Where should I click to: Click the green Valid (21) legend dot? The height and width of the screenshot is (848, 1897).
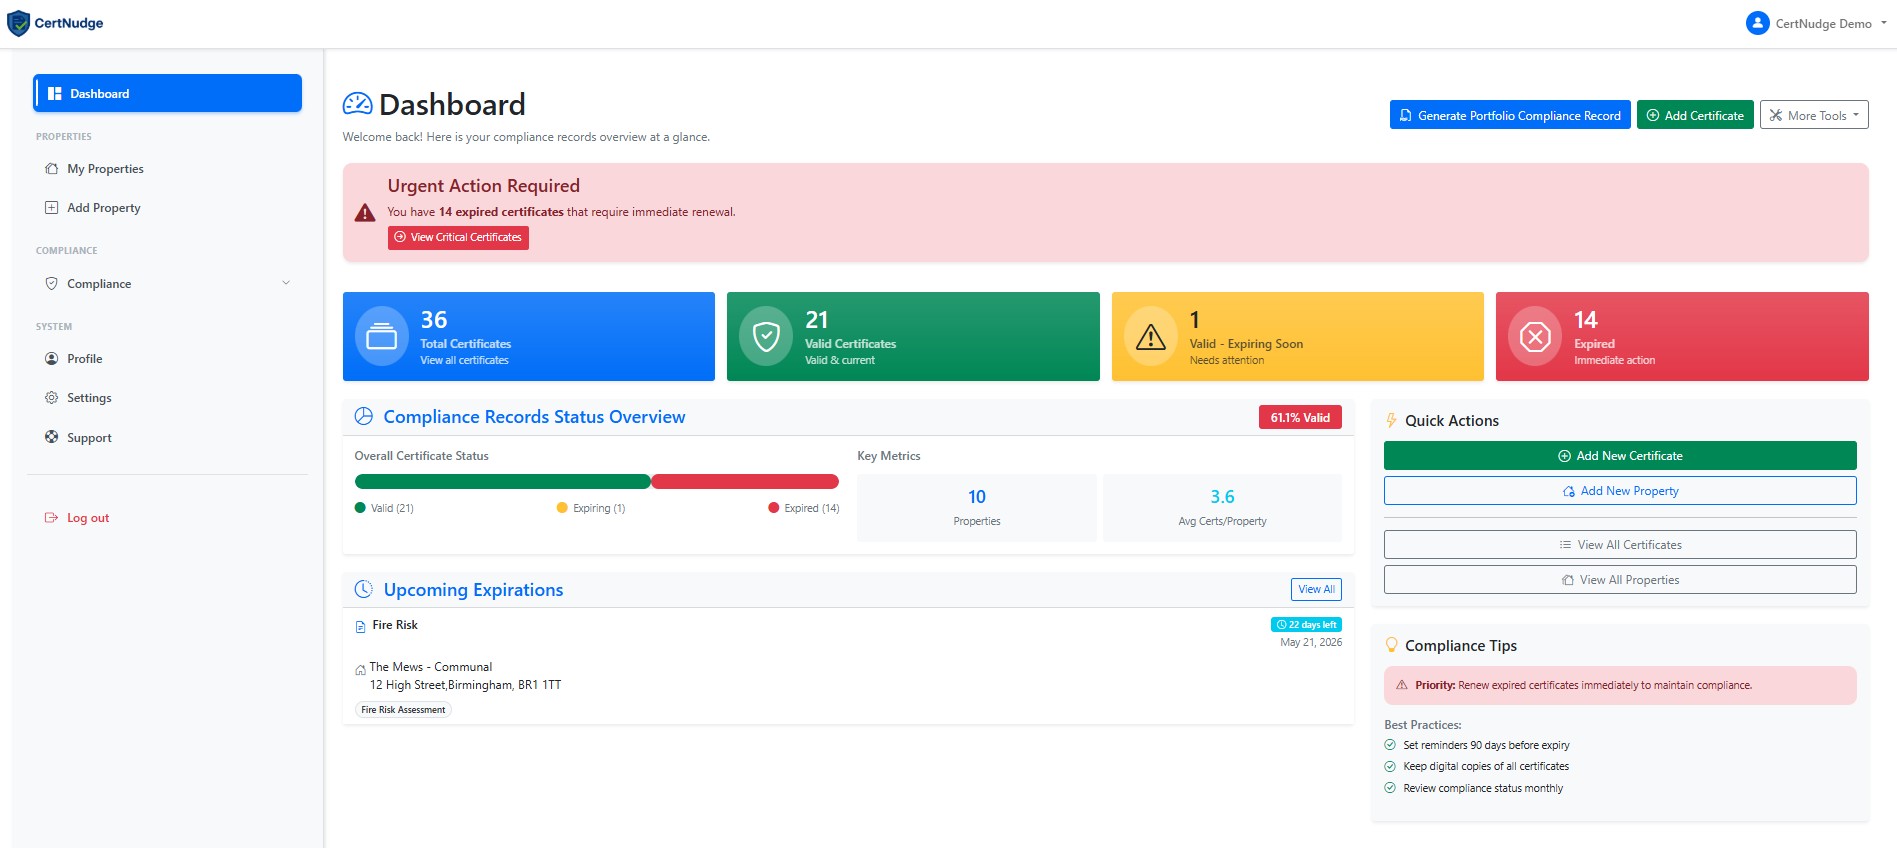pyautogui.click(x=360, y=508)
